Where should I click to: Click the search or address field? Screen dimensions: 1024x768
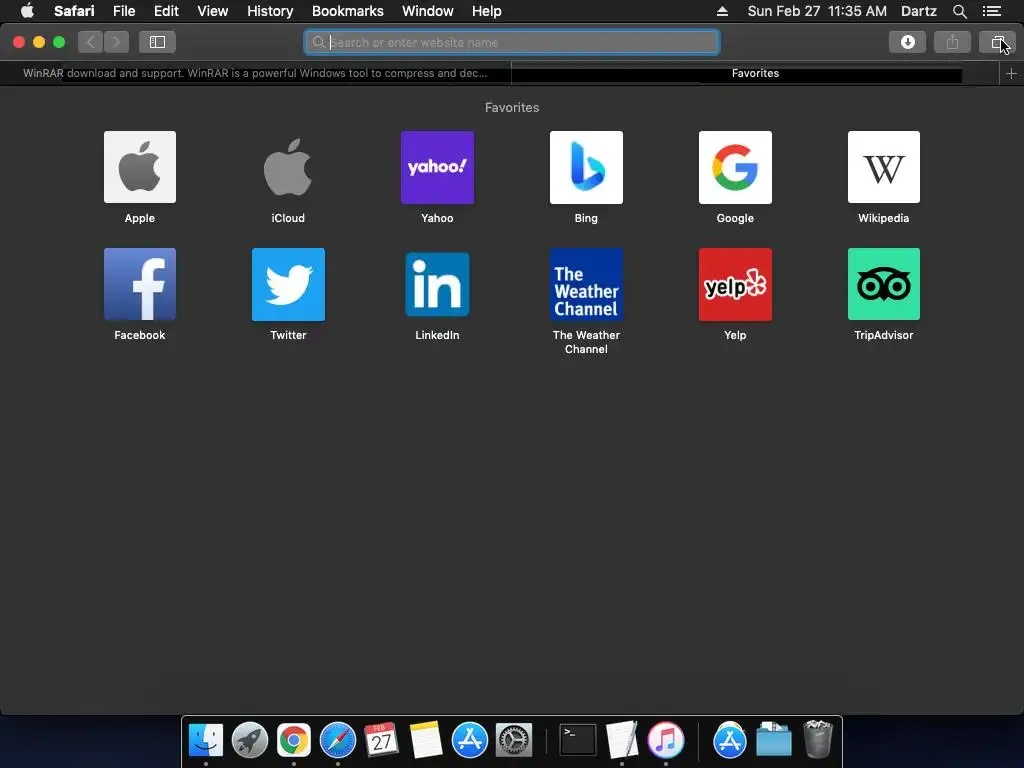[512, 42]
